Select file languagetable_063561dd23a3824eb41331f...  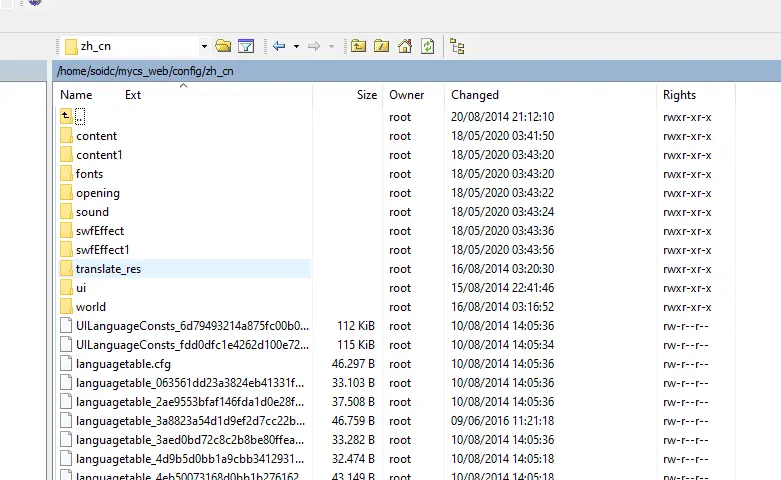(x=190, y=383)
